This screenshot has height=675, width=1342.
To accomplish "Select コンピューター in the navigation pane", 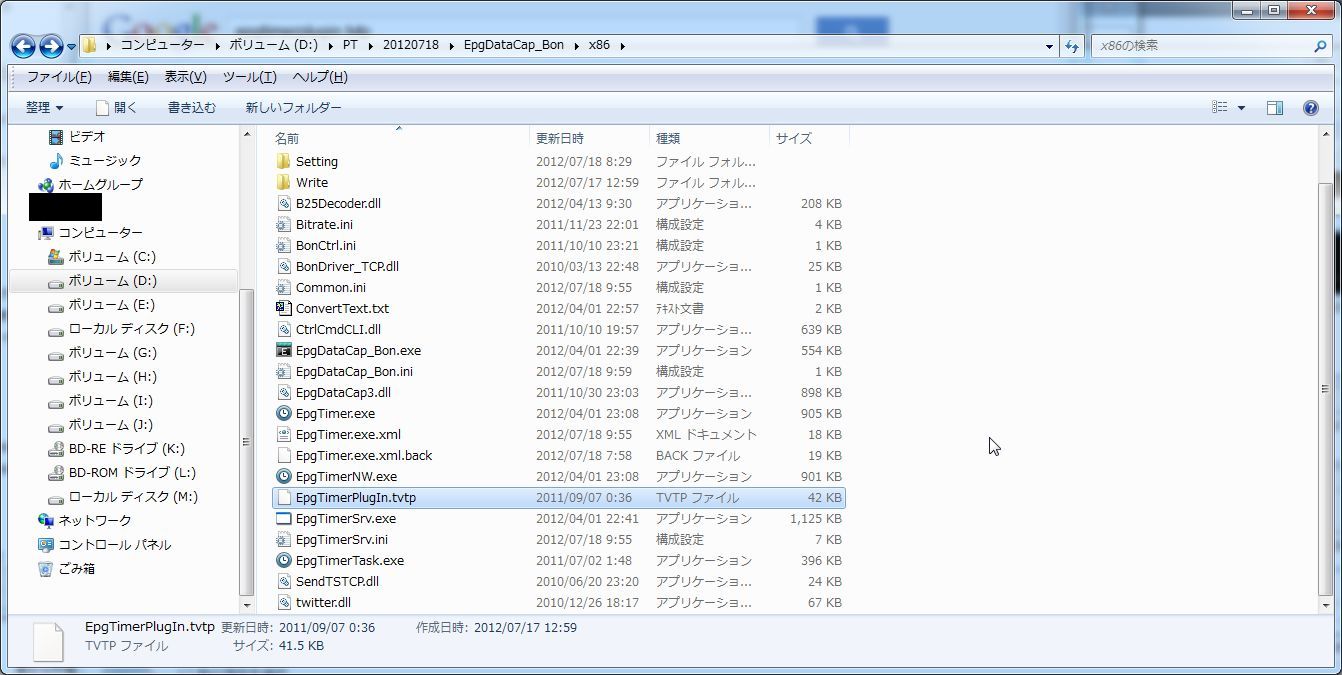I will pos(100,233).
